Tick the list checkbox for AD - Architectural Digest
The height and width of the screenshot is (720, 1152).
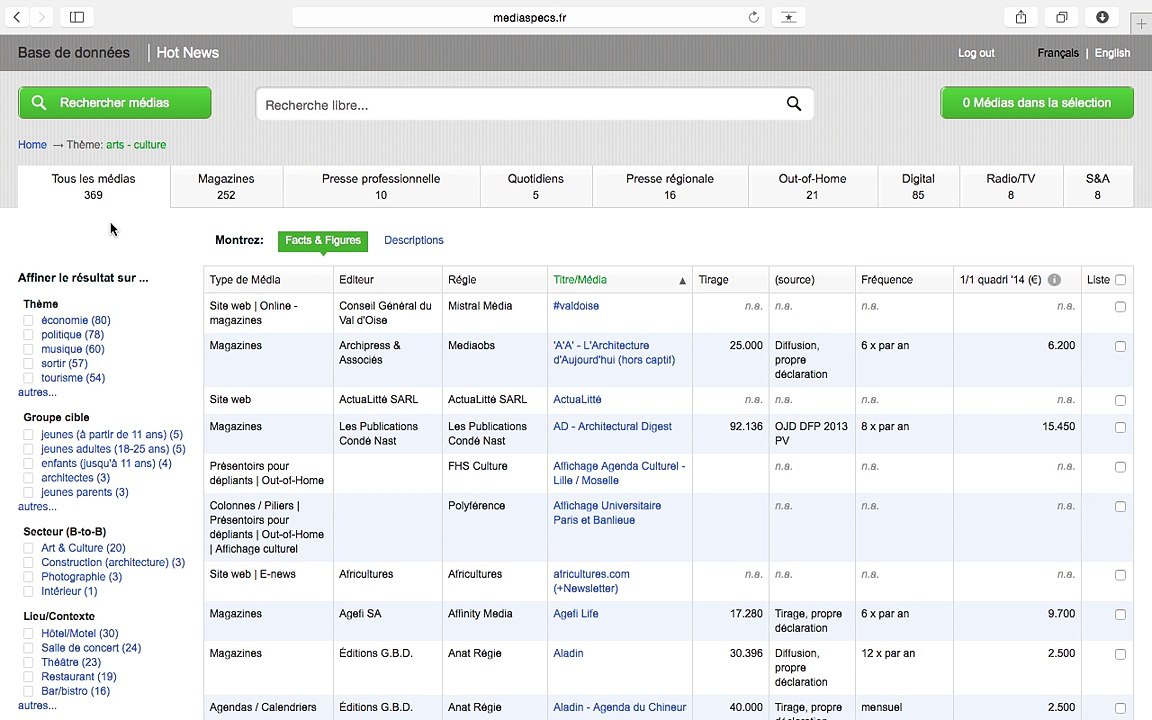click(1120, 427)
